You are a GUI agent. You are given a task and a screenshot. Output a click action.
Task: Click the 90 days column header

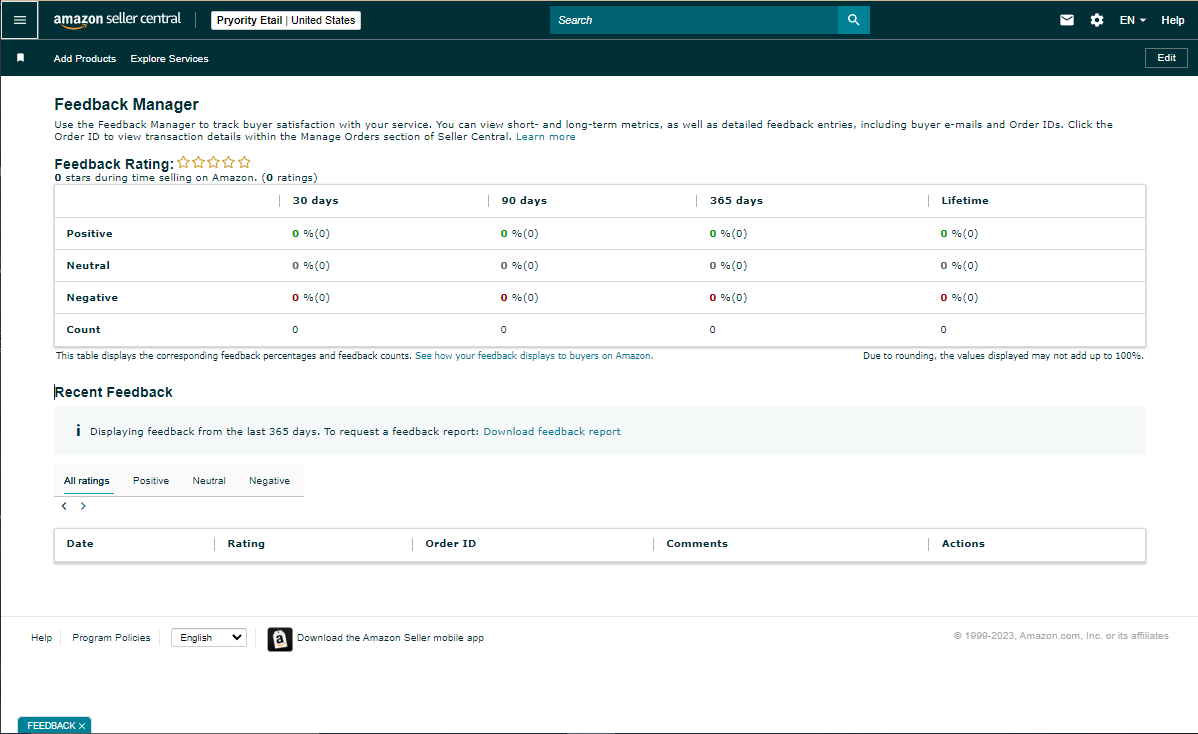click(x=523, y=201)
